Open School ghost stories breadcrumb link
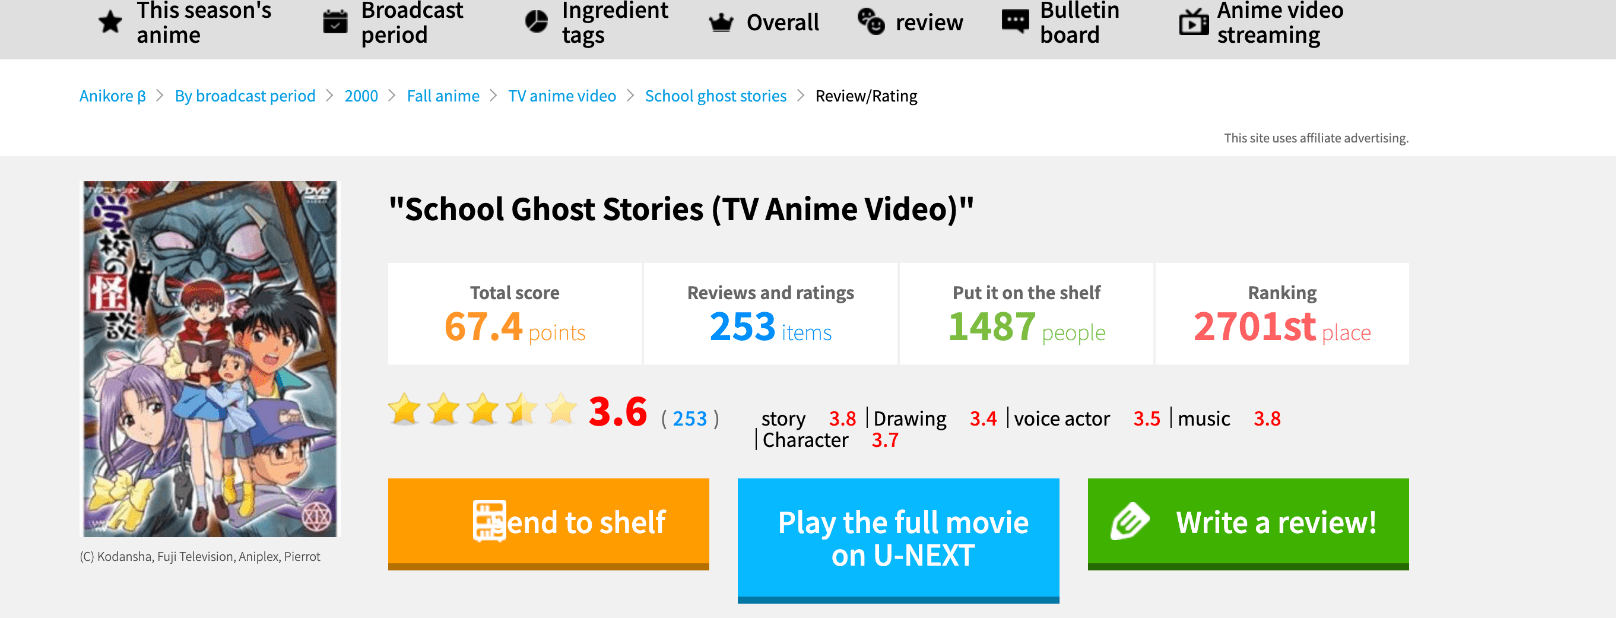 pyautogui.click(x=716, y=96)
